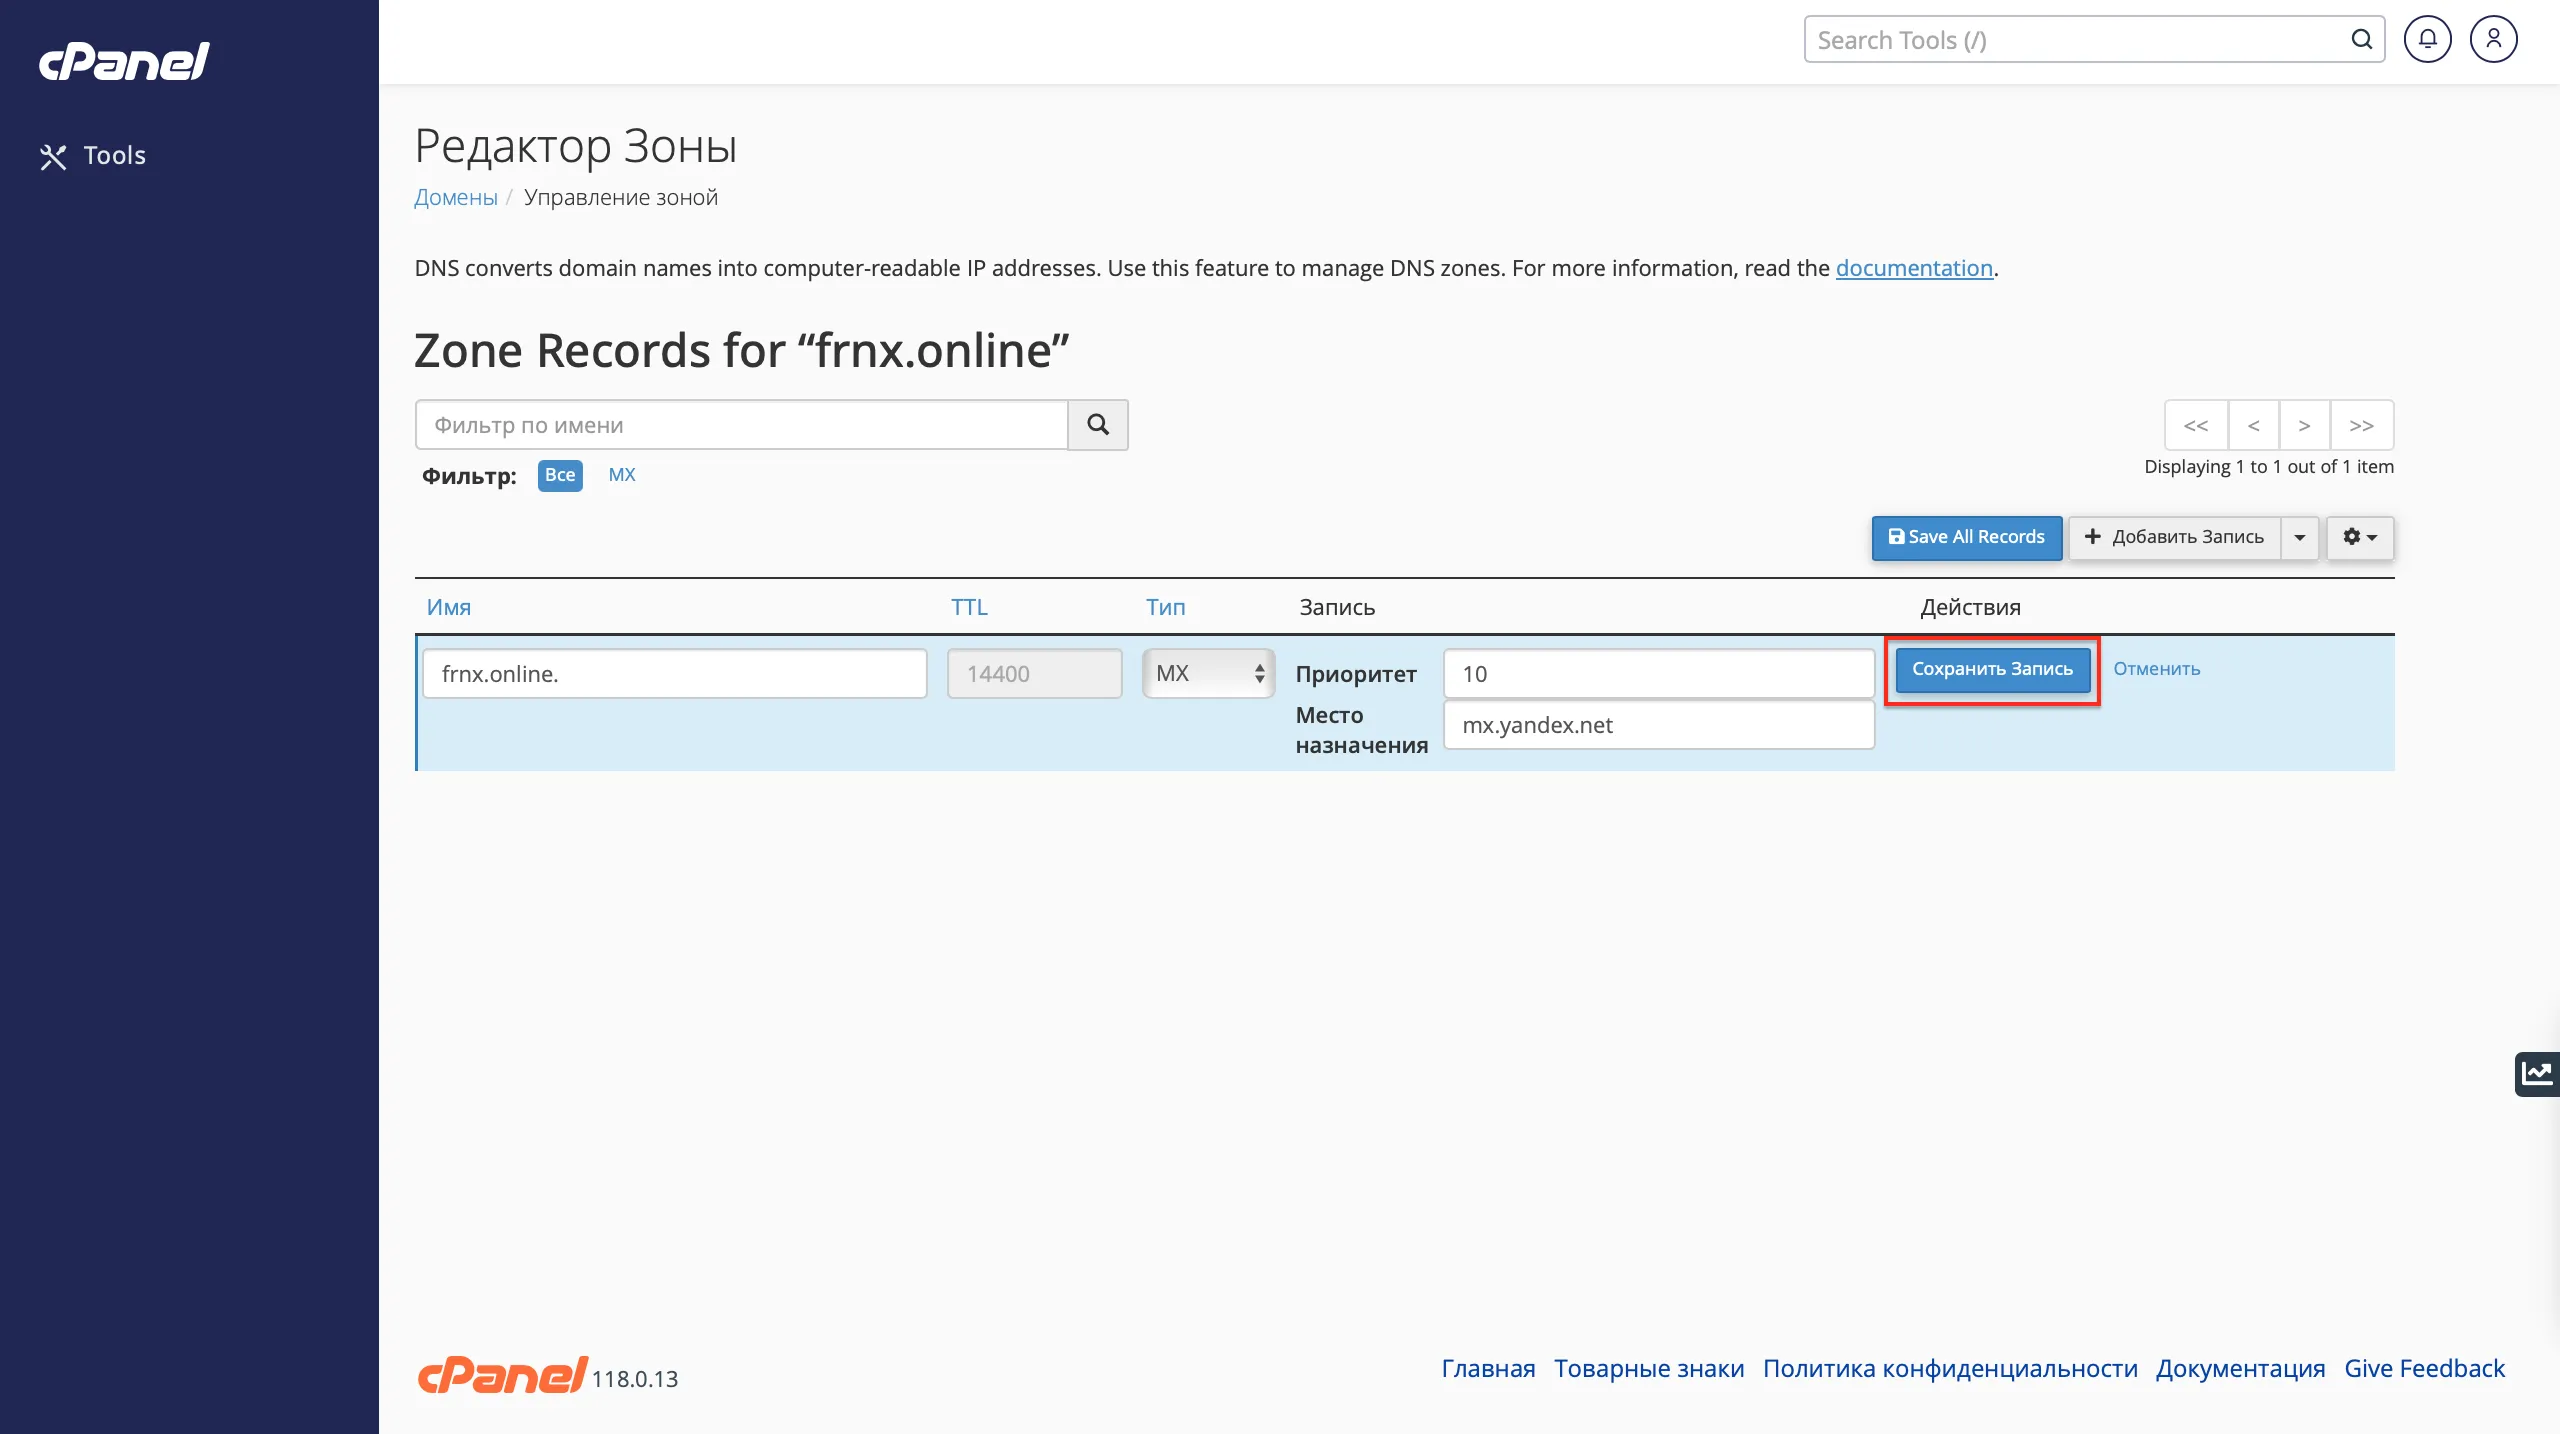Go to the last page (>>)

[2361, 426]
